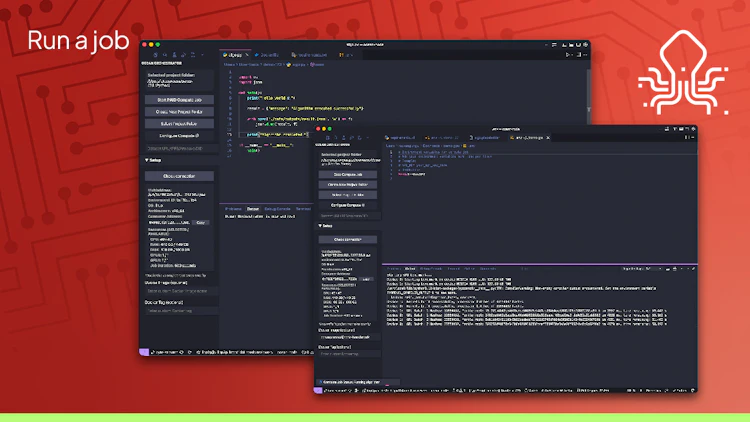
Task: Click Configure Compute in back window
Action: tap(179, 136)
